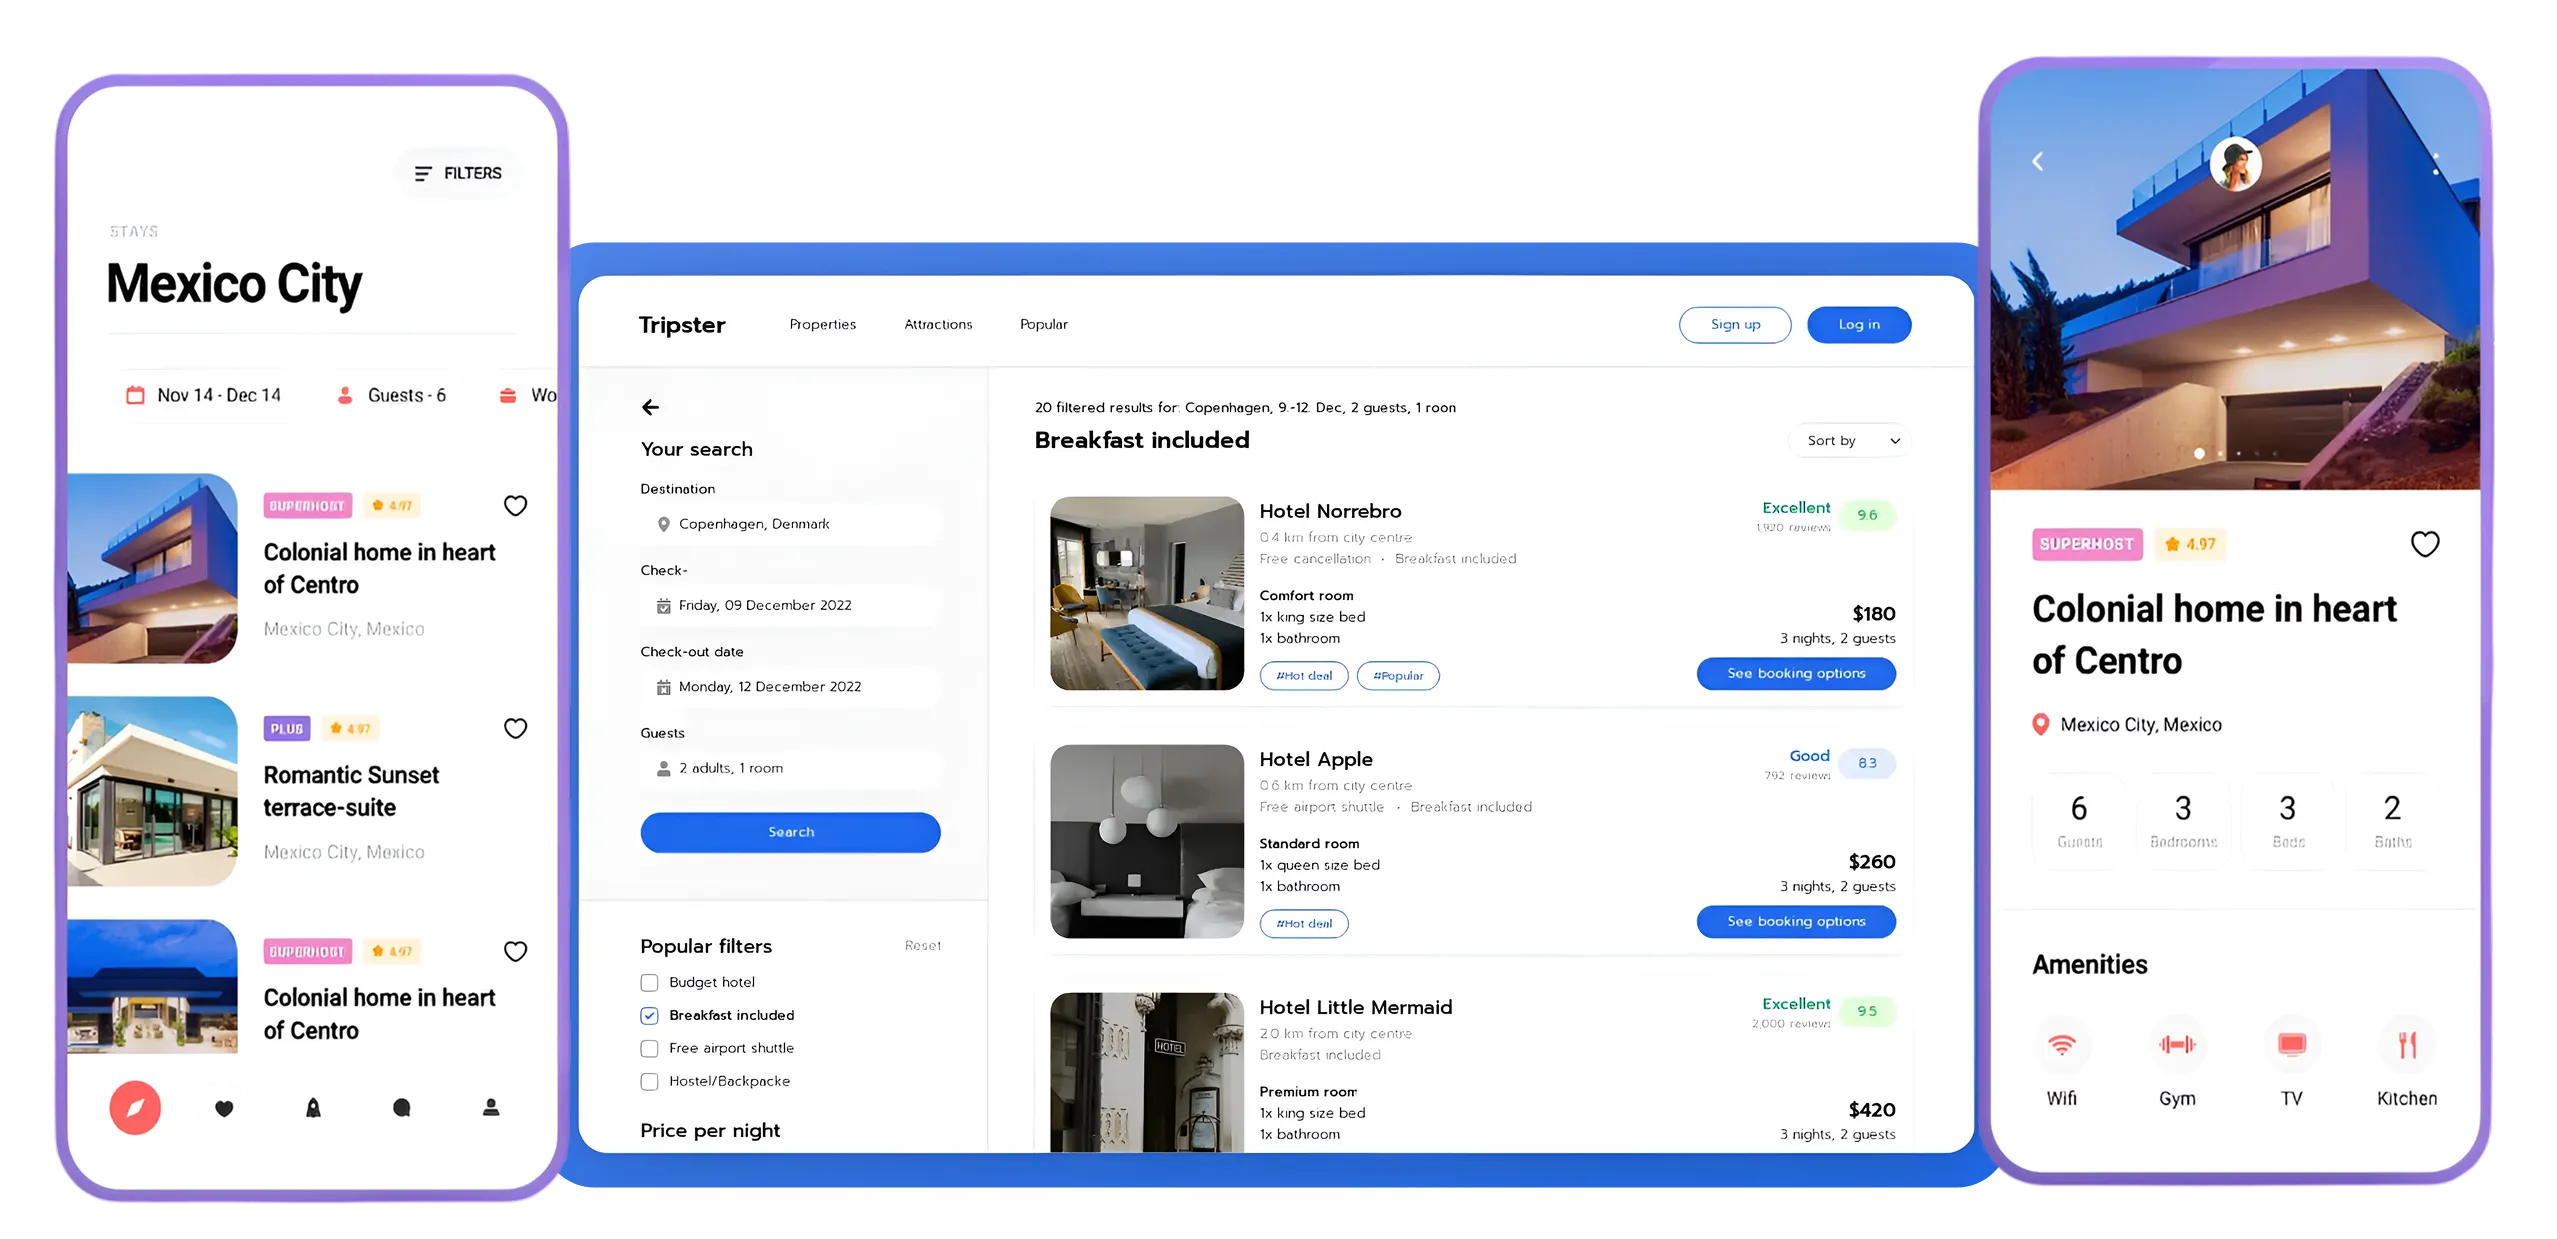Check the Hostel/Backpacker filter
Viewport: 2557px width, 1239px height.
click(x=649, y=1082)
